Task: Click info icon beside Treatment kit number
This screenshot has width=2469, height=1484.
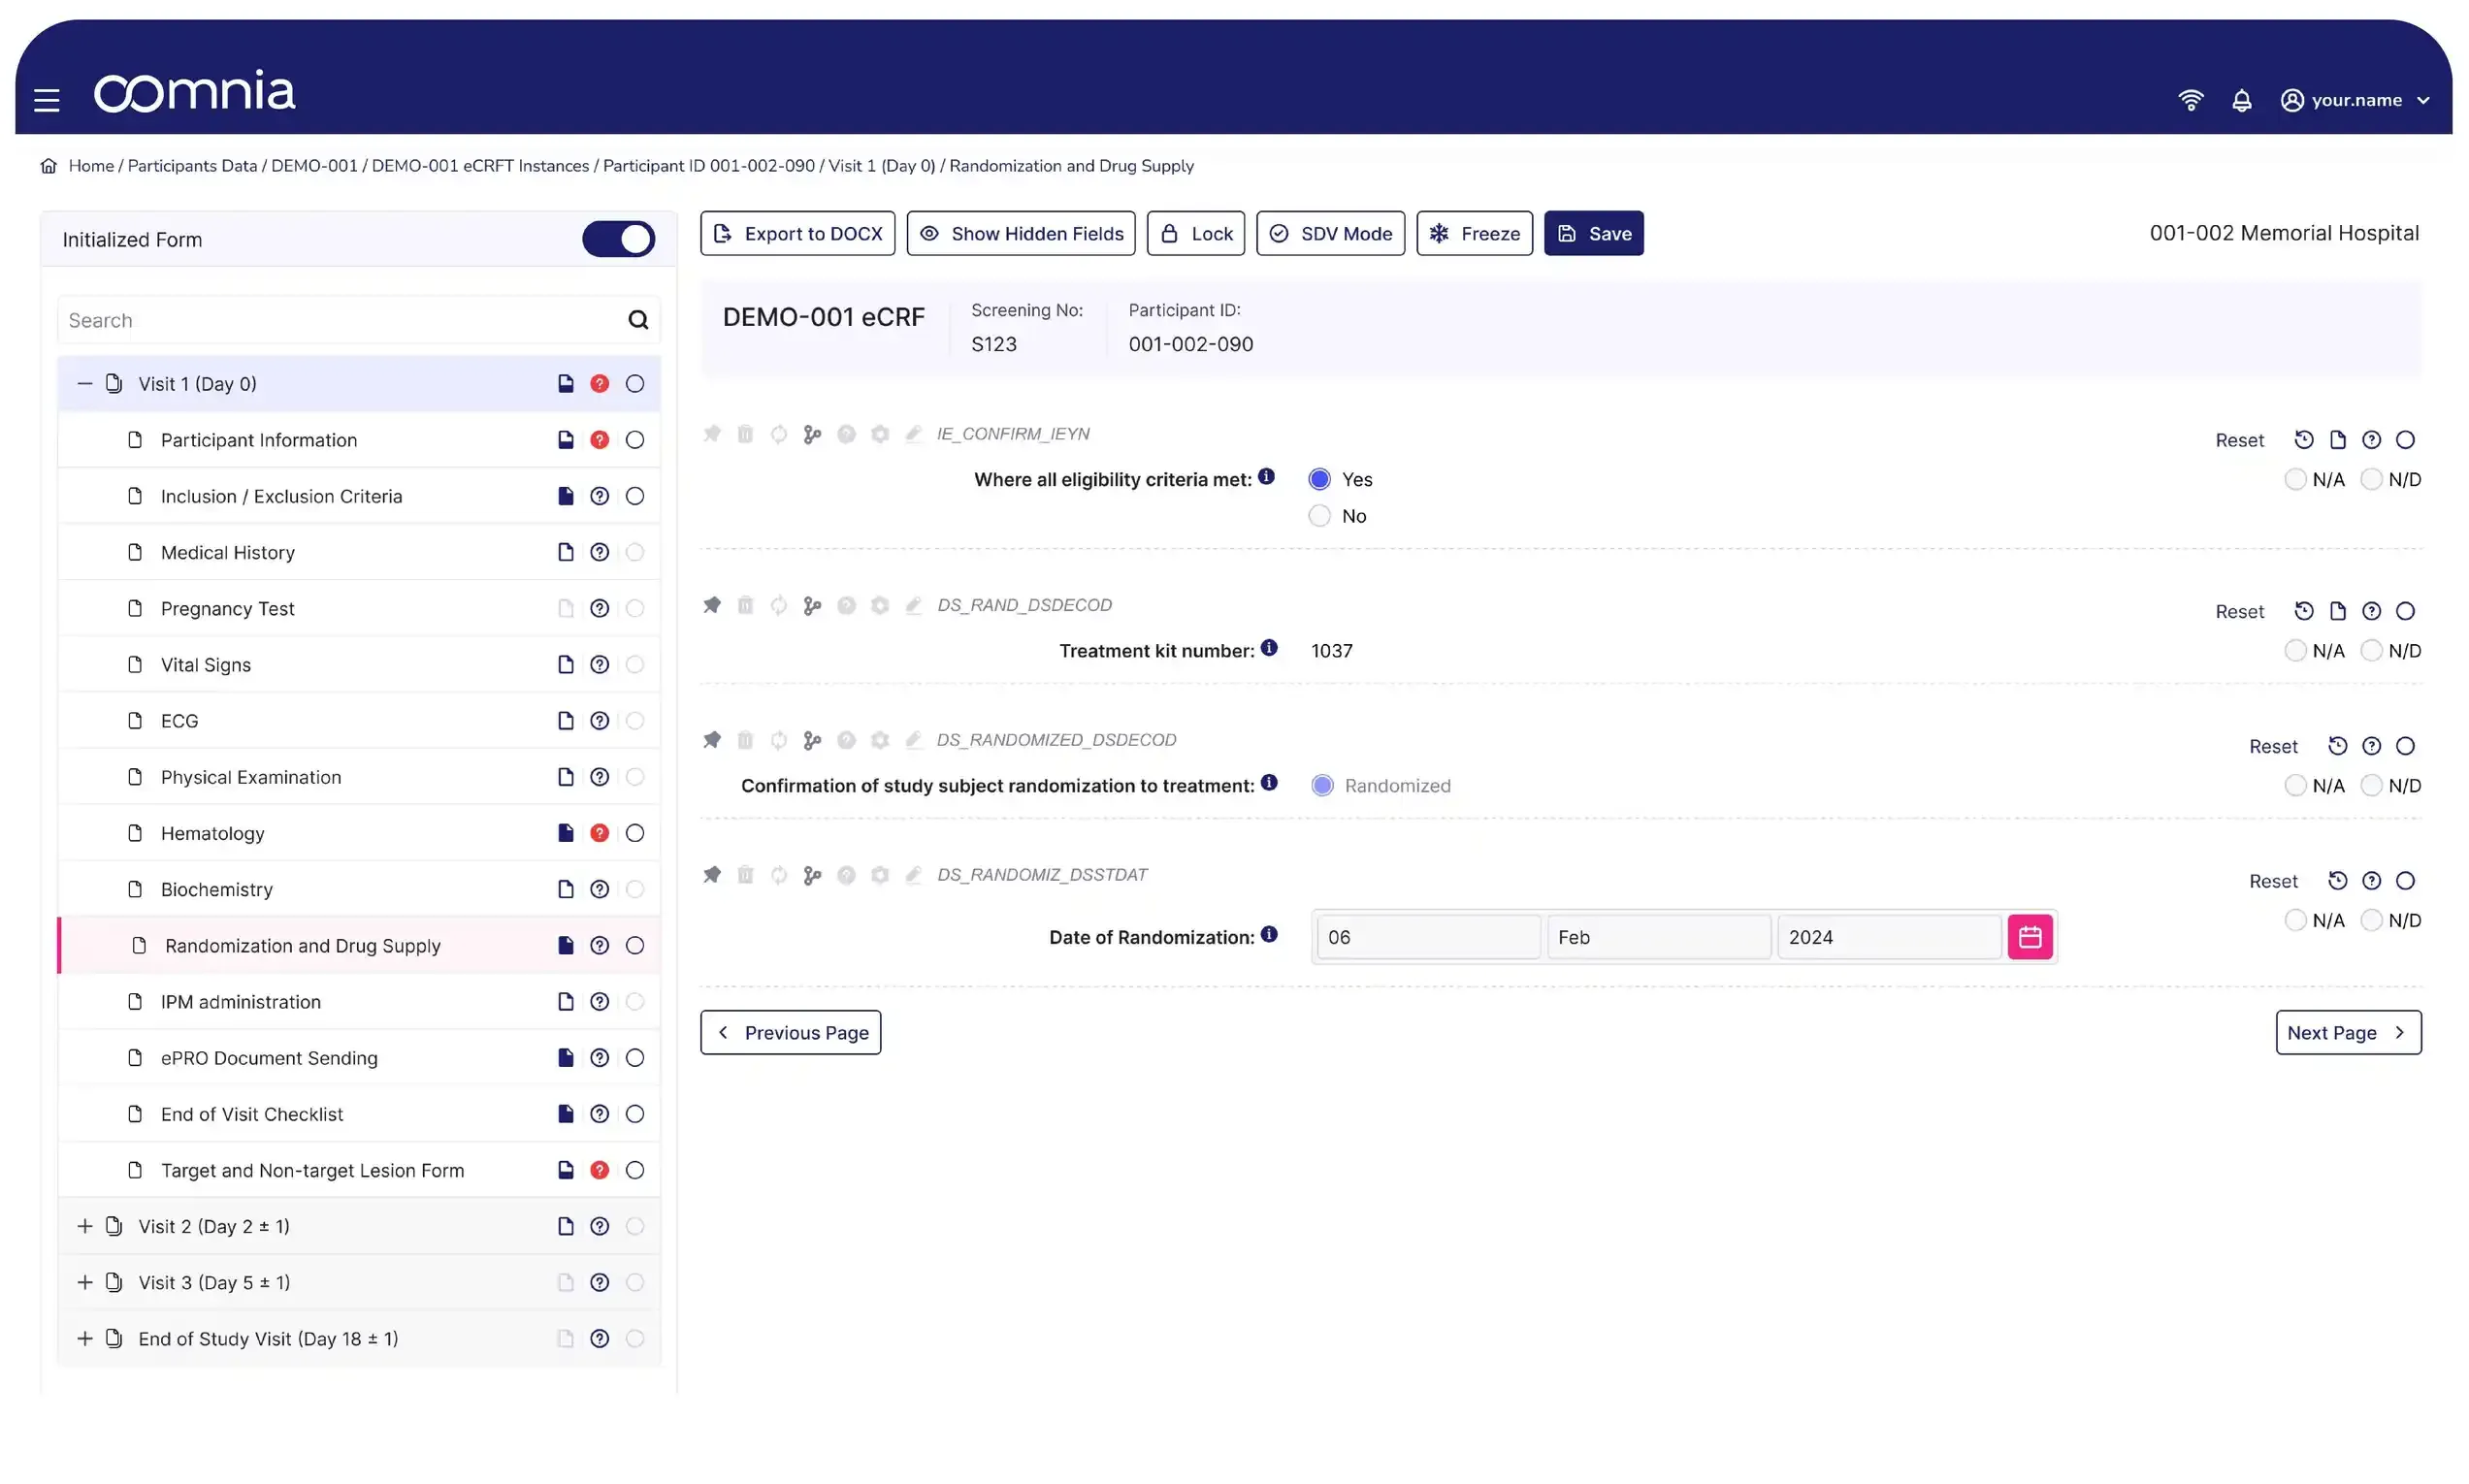Action: (x=1268, y=648)
